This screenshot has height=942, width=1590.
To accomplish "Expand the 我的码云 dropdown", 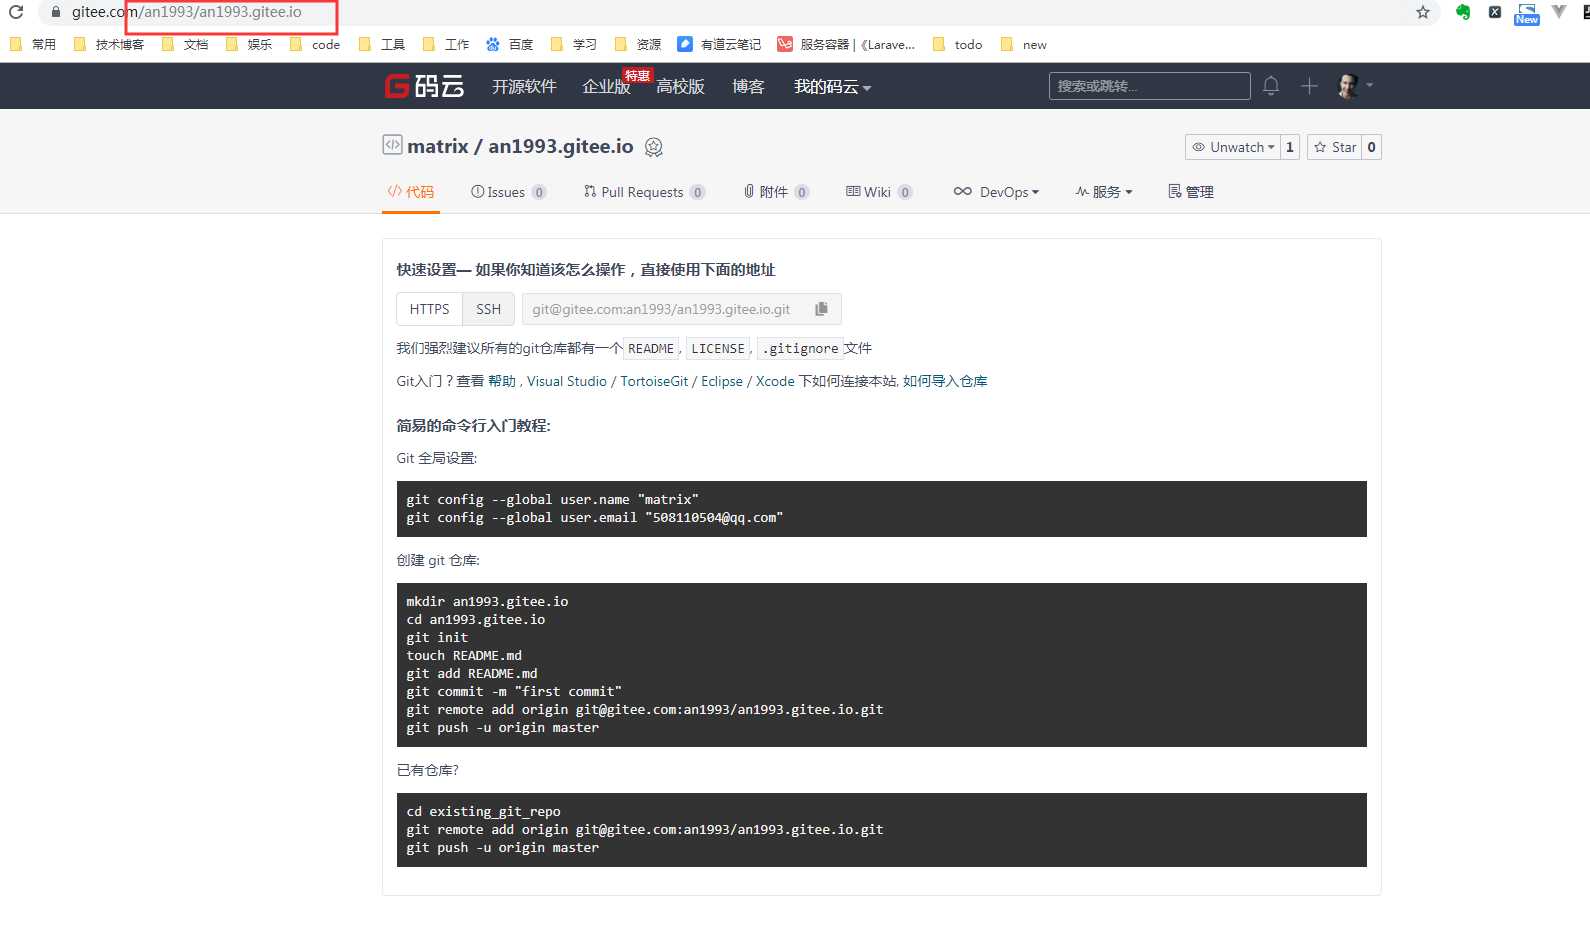I will pyautogui.click(x=833, y=87).
